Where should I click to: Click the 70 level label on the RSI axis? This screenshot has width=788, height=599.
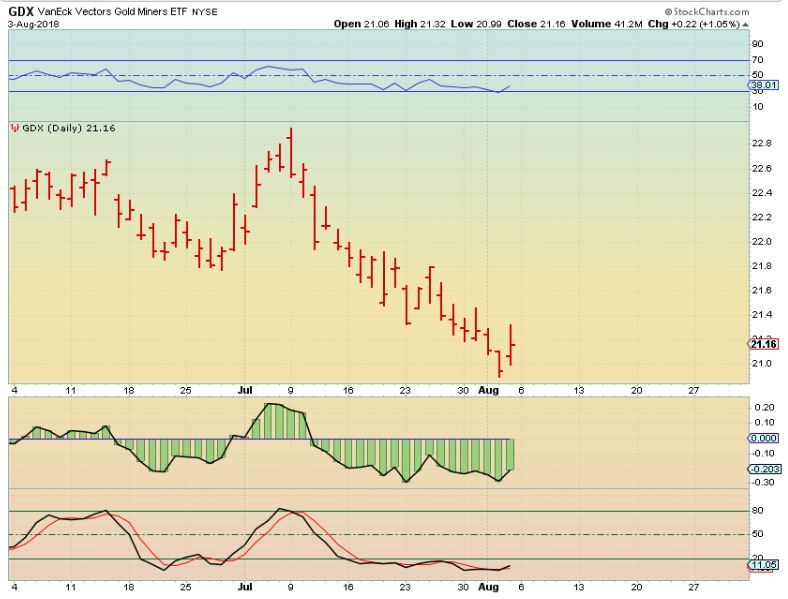757,60
